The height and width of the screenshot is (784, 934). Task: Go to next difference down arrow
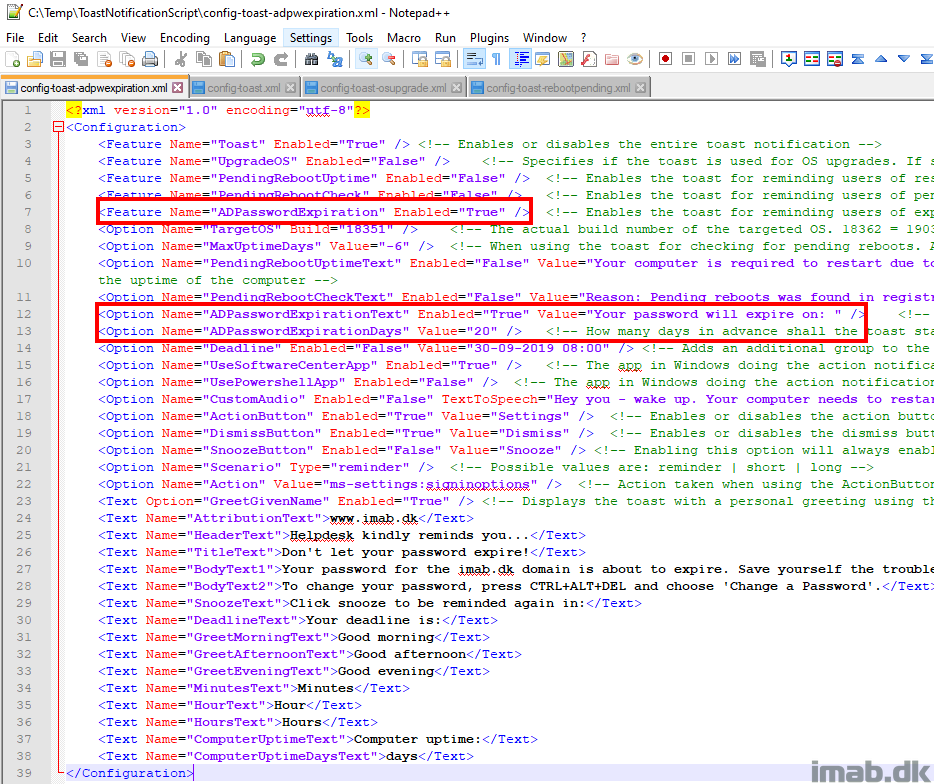tap(904, 59)
